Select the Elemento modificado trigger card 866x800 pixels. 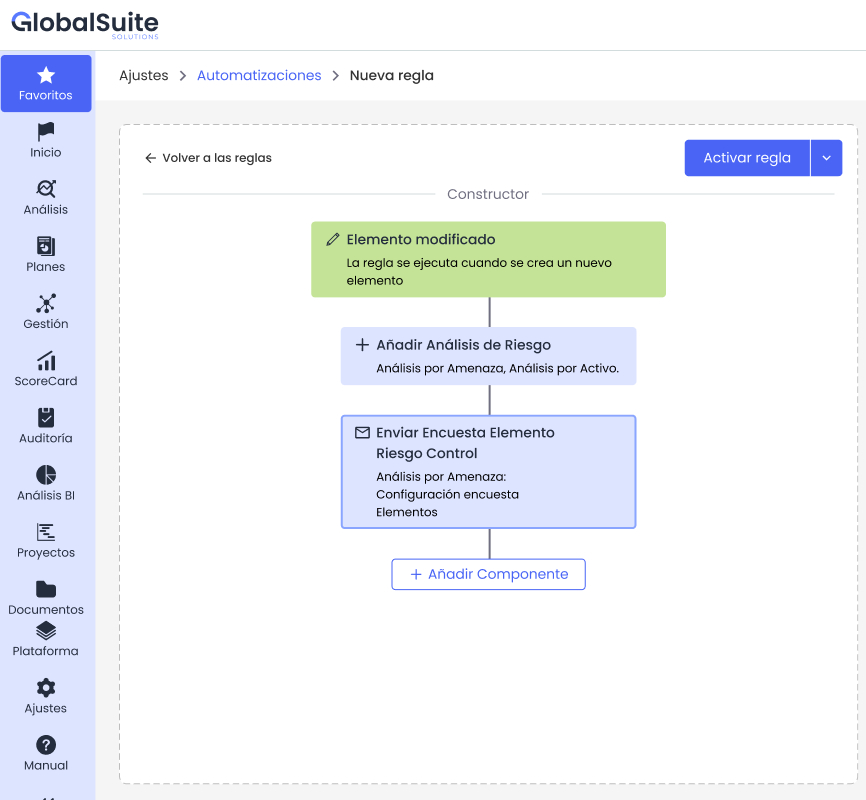click(x=488, y=260)
